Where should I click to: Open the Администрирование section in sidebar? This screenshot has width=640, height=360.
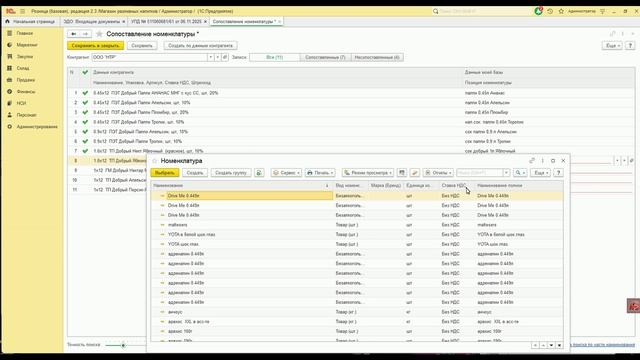point(37,127)
